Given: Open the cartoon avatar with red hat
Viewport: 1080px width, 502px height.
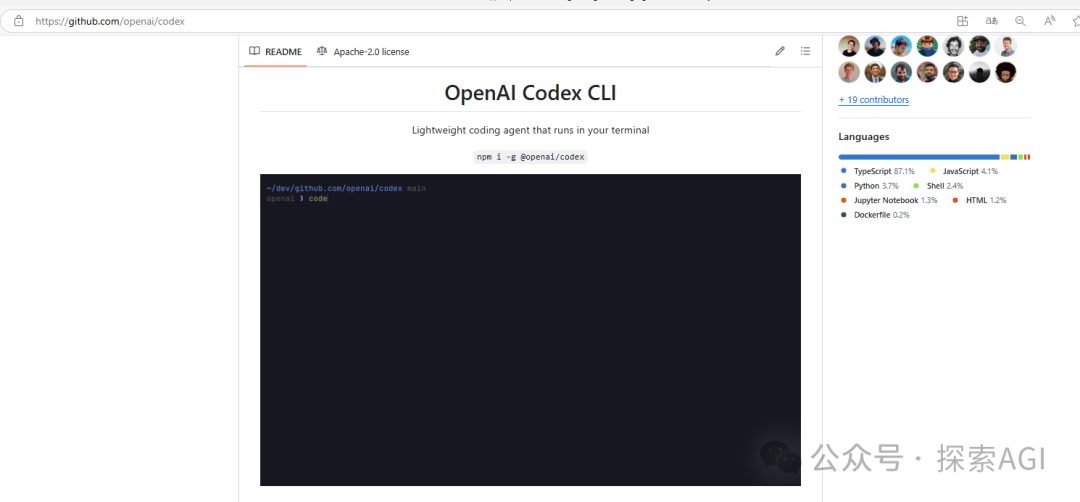Looking at the screenshot, I should [927, 46].
